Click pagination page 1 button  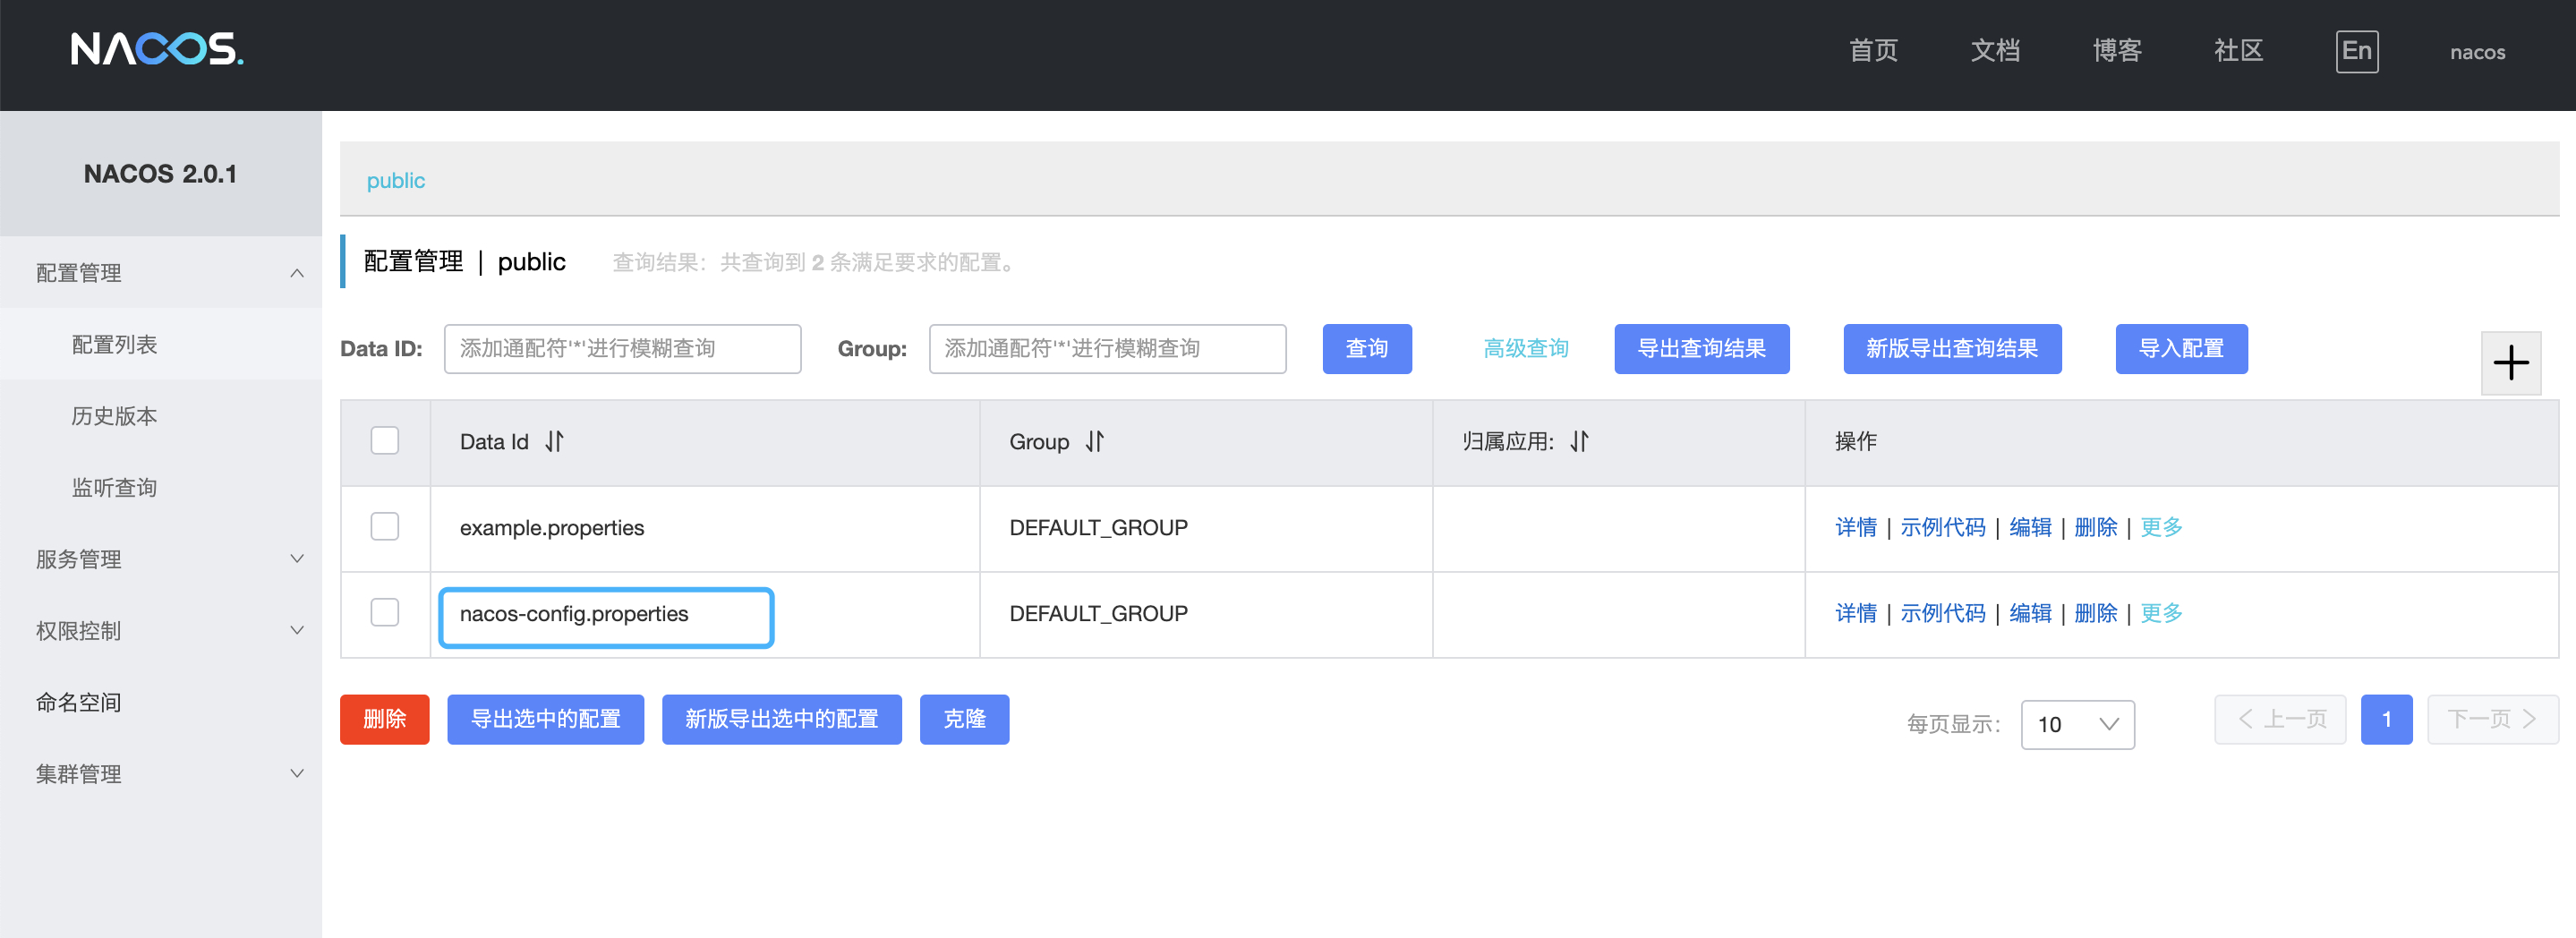[x=2386, y=719]
